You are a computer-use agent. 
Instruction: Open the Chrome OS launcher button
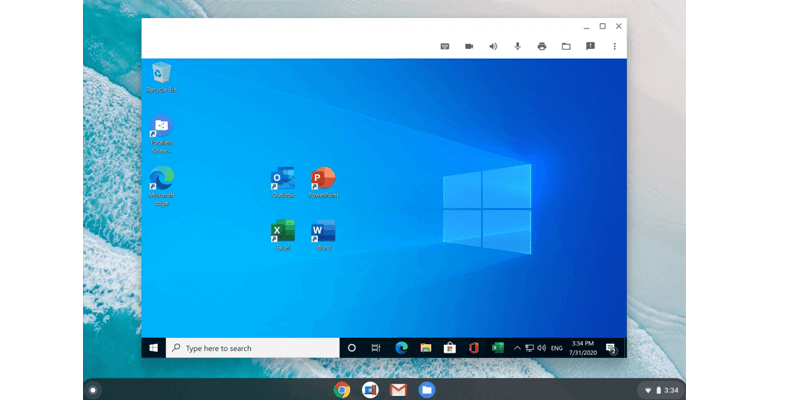pos(93,389)
